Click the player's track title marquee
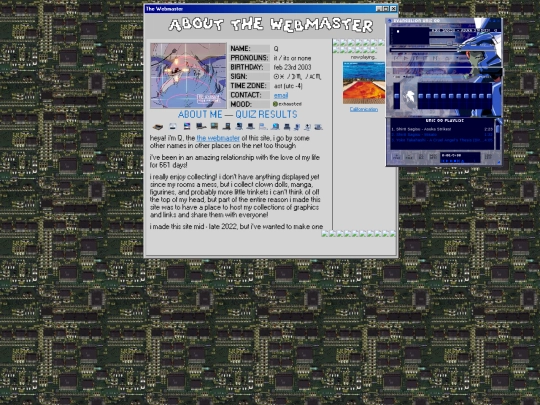The image size is (540, 405). pyautogui.click(x=464, y=30)
